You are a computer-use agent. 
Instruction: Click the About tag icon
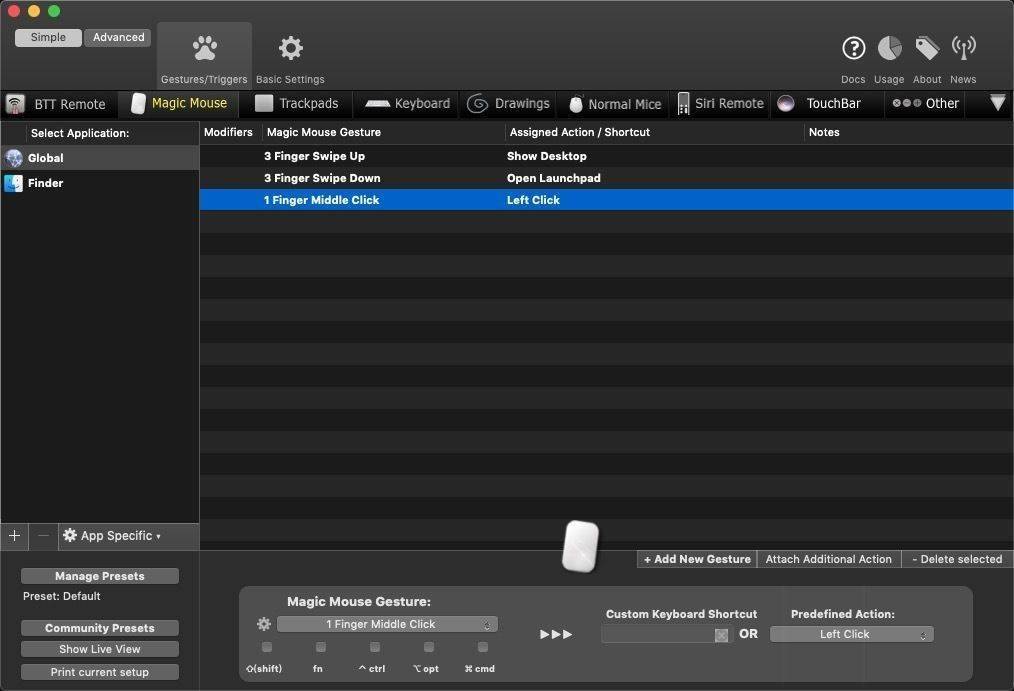927,48
